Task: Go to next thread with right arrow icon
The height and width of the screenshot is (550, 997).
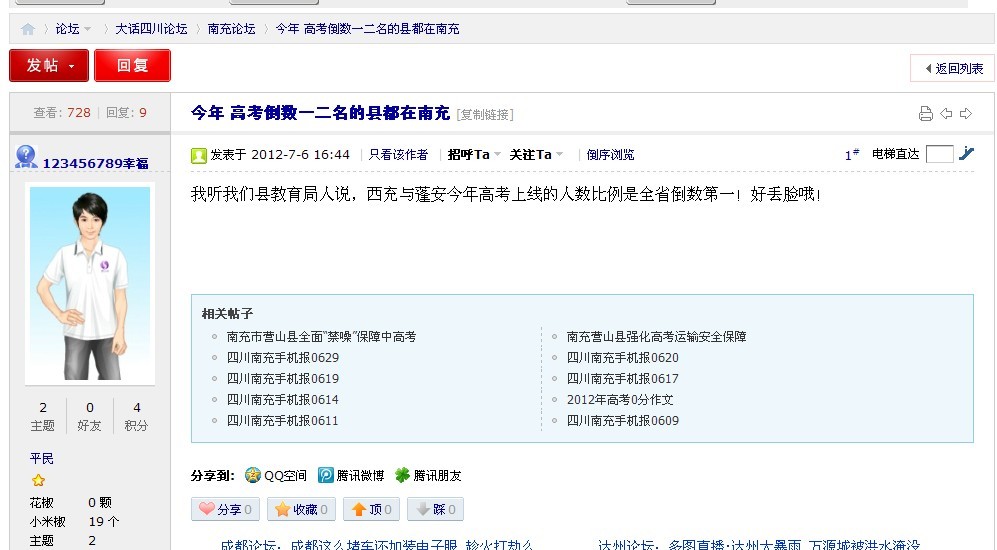Action: 966,114
